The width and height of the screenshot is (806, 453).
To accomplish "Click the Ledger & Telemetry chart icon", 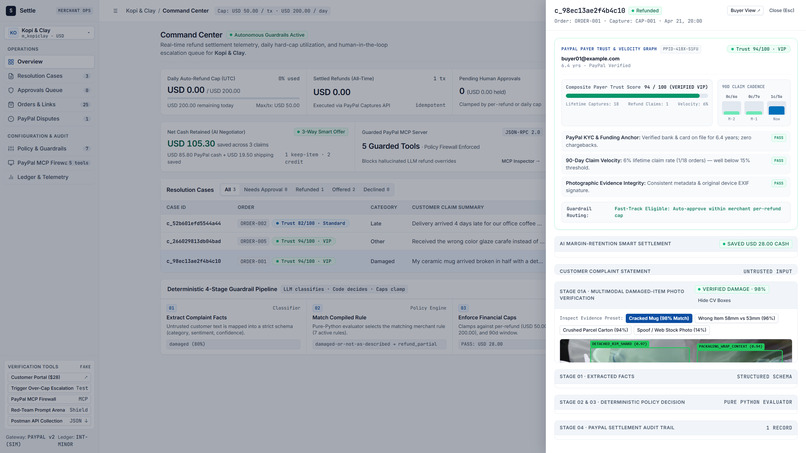I will point(11,177).
